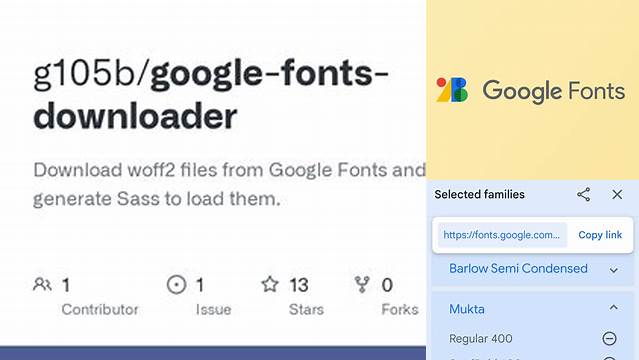Click the Forks branch icon

coord(362,284)
